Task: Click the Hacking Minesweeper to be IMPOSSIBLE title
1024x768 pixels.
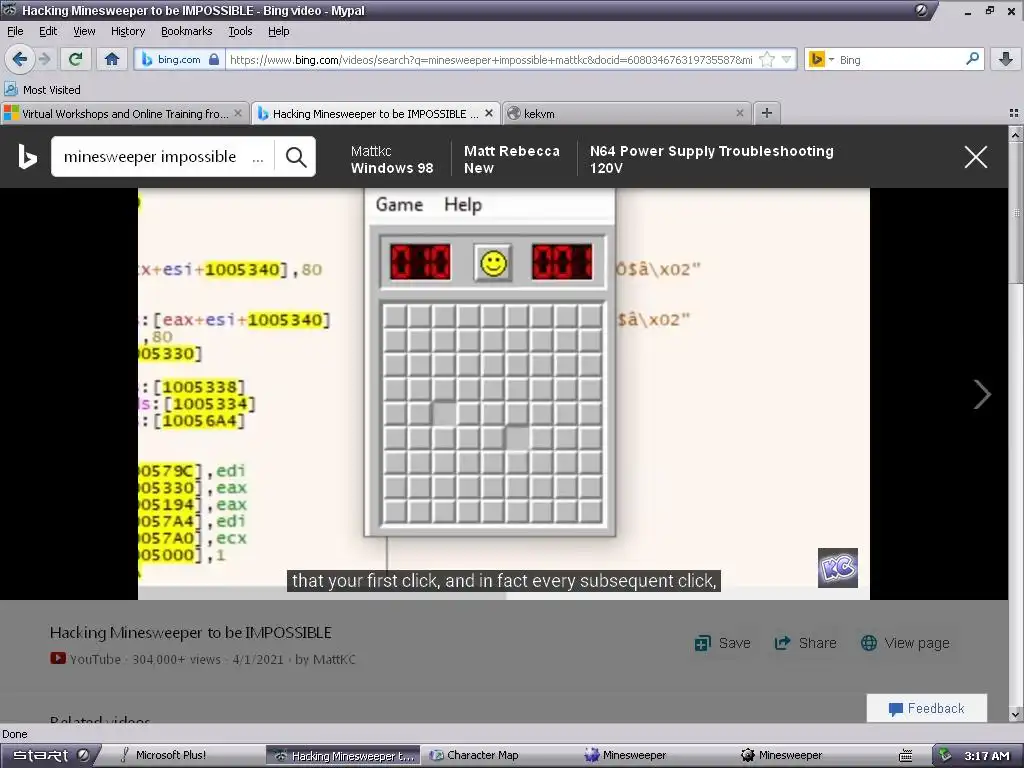Action: click(x=191, y=632)
